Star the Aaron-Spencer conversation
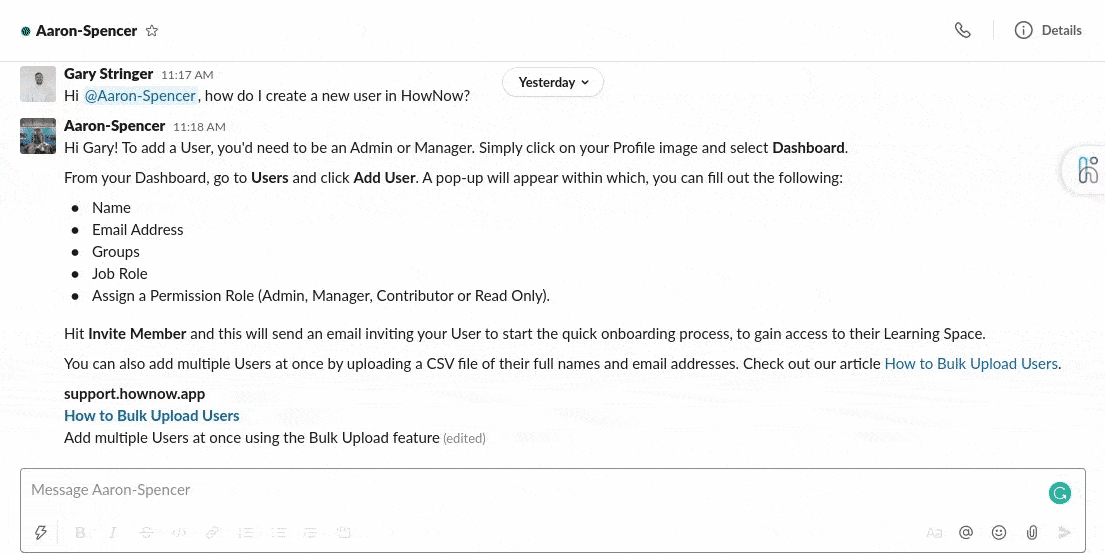 (x=152, y=31)
